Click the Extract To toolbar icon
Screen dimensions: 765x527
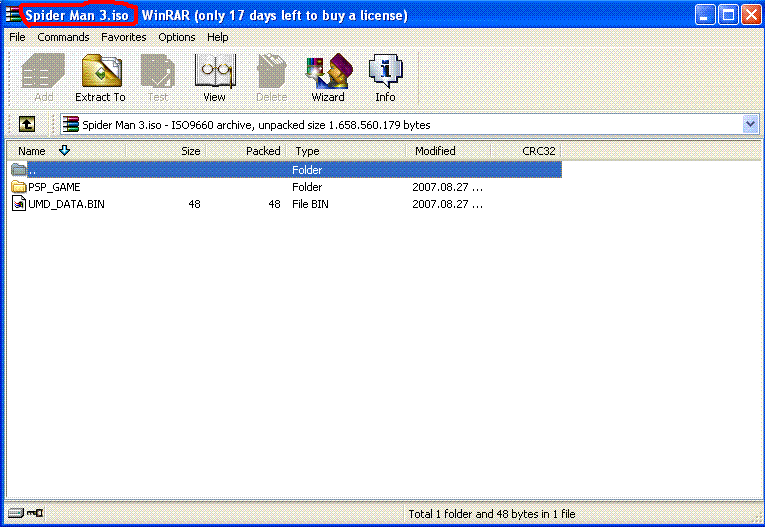tap(101, 77)
